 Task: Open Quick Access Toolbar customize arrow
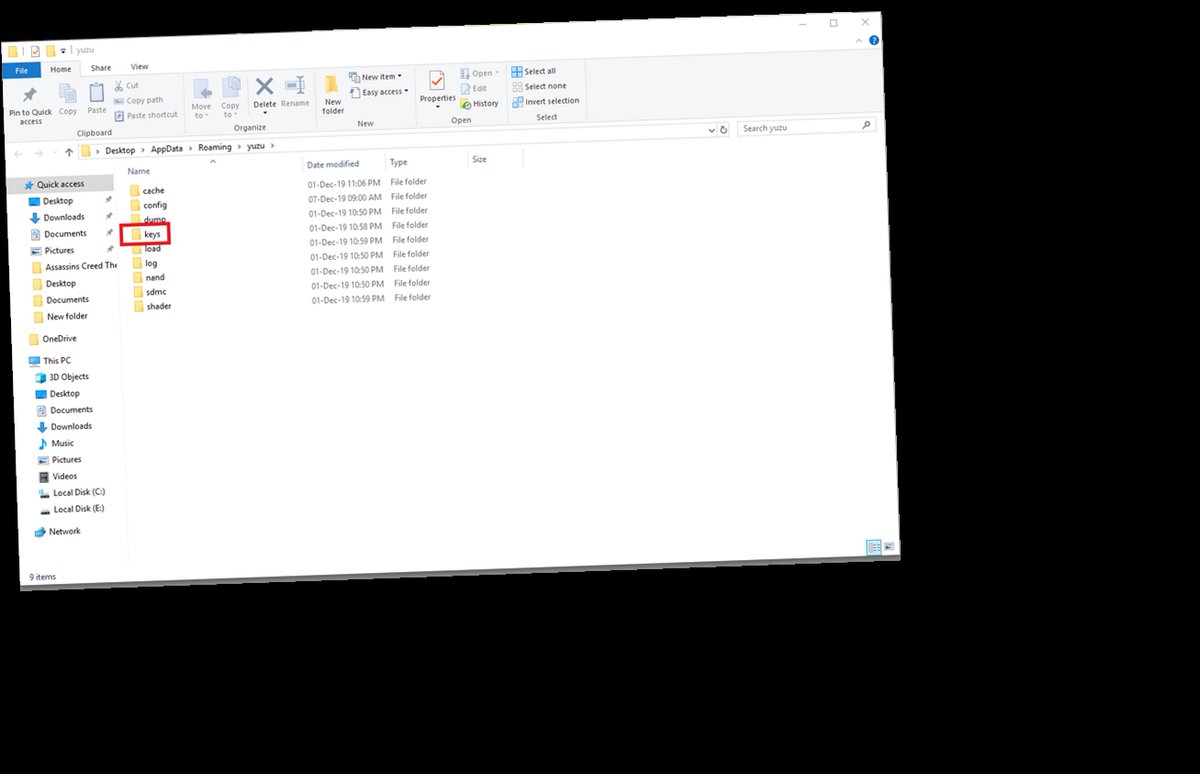(64, 50)
